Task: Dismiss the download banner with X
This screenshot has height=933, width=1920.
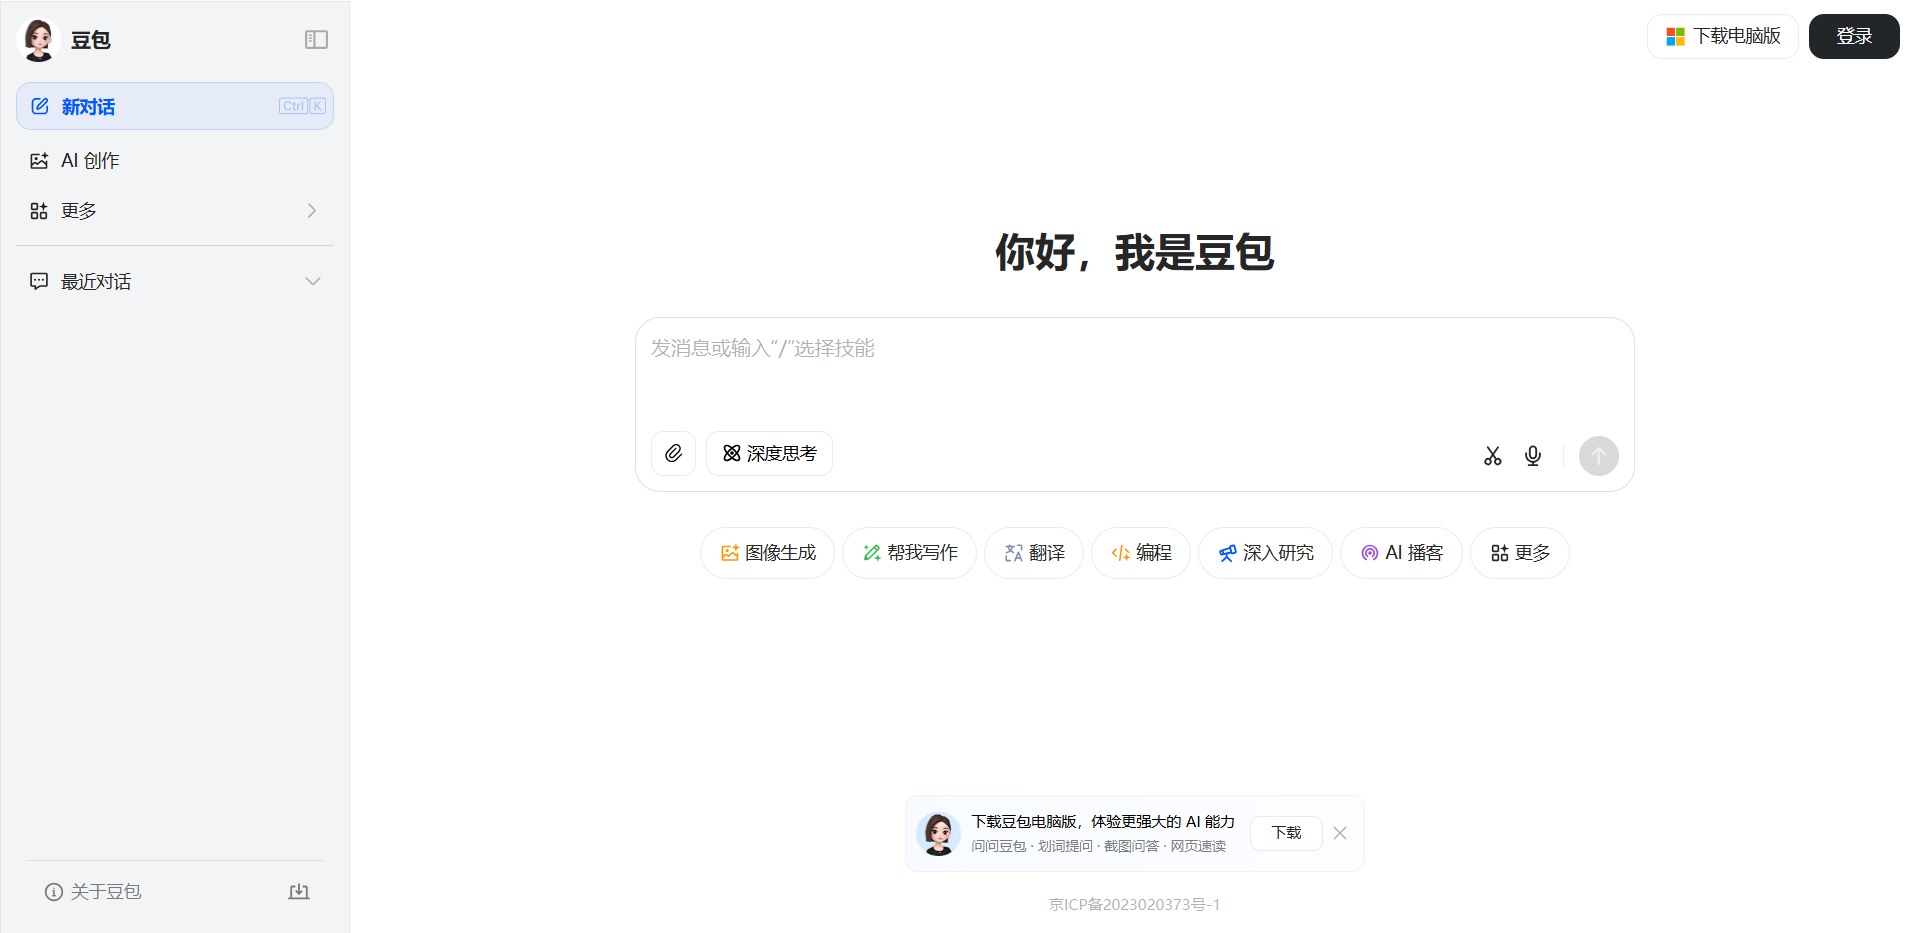Action: [x=1340, y=833]
